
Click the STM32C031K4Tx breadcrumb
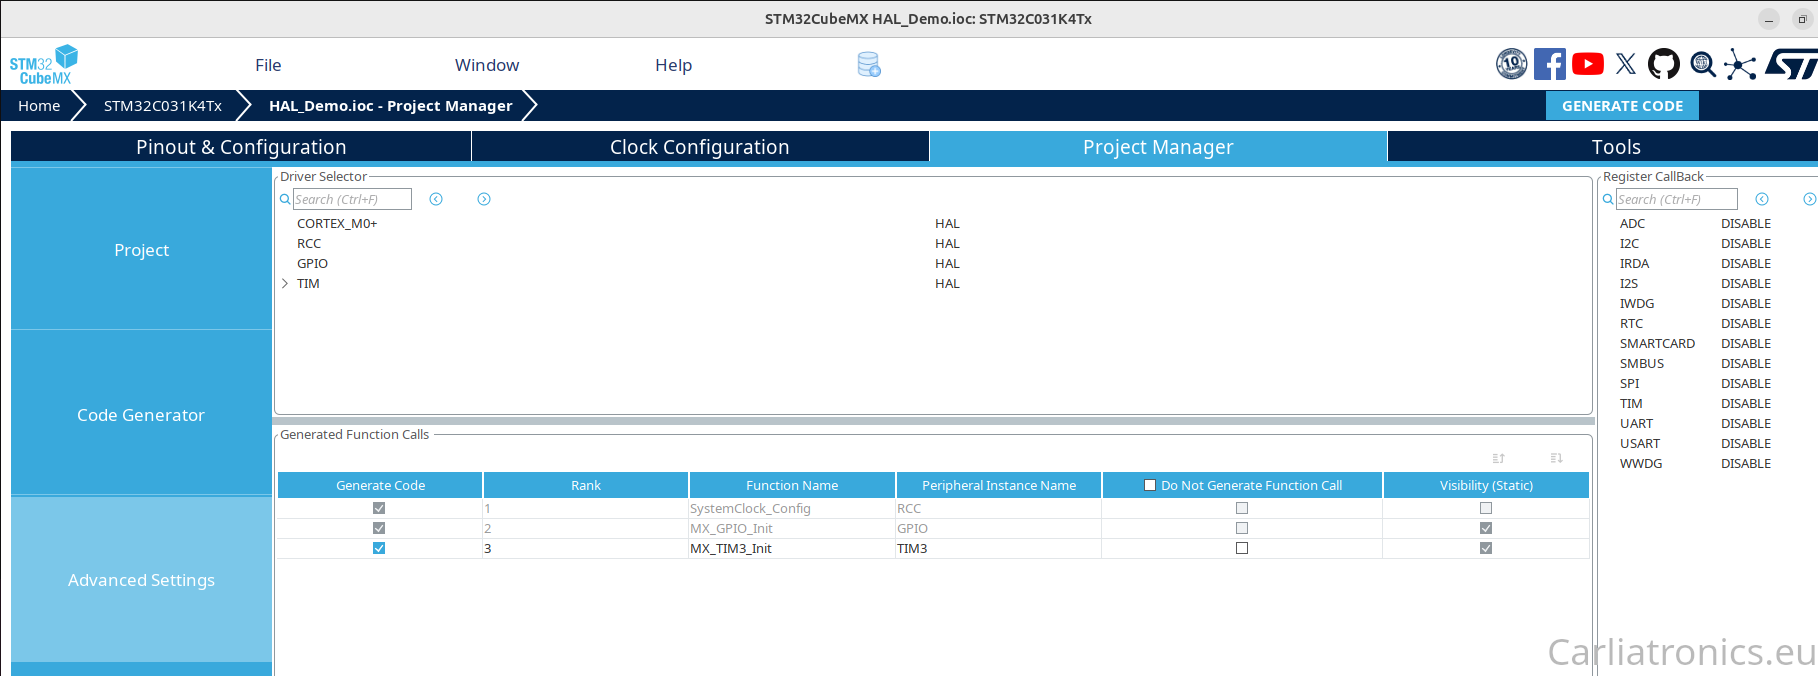pos(163,106)
